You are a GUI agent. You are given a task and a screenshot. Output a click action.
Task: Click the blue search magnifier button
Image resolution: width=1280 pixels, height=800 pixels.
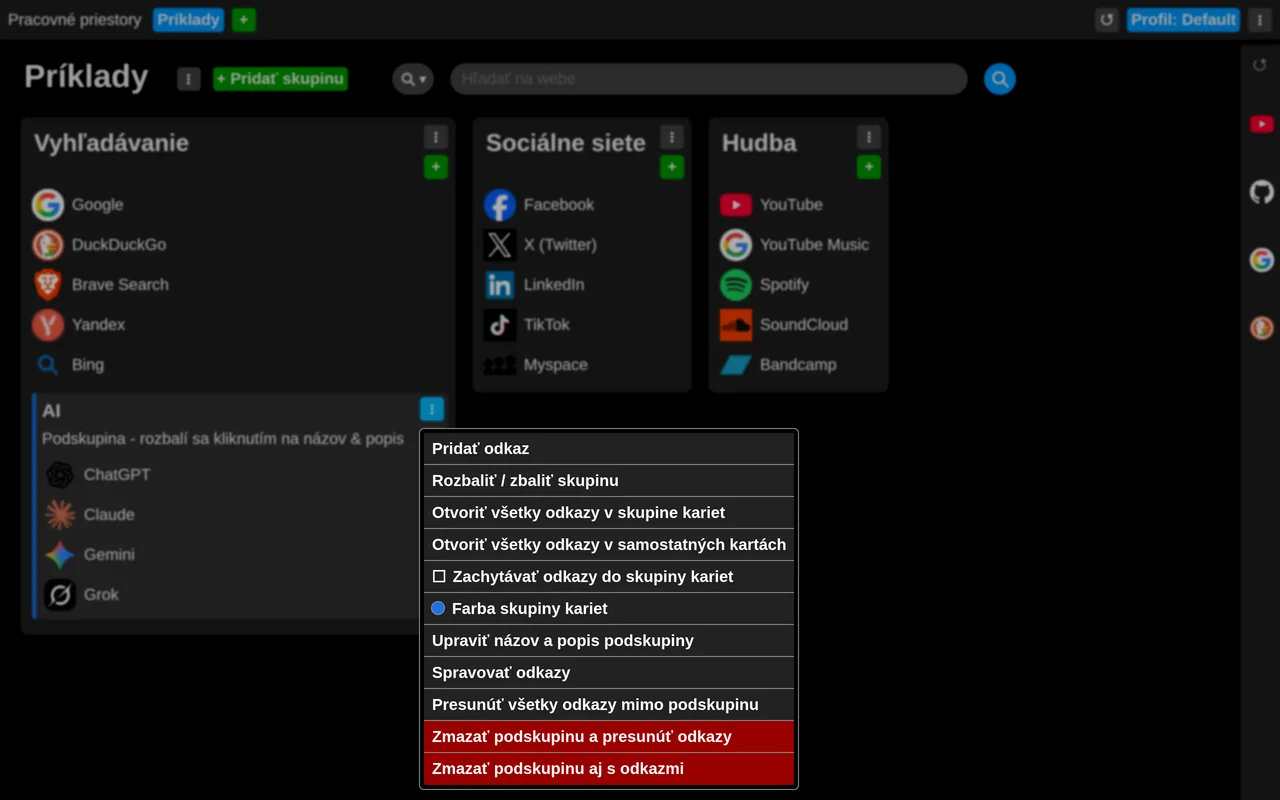(x=1000, y=79)
